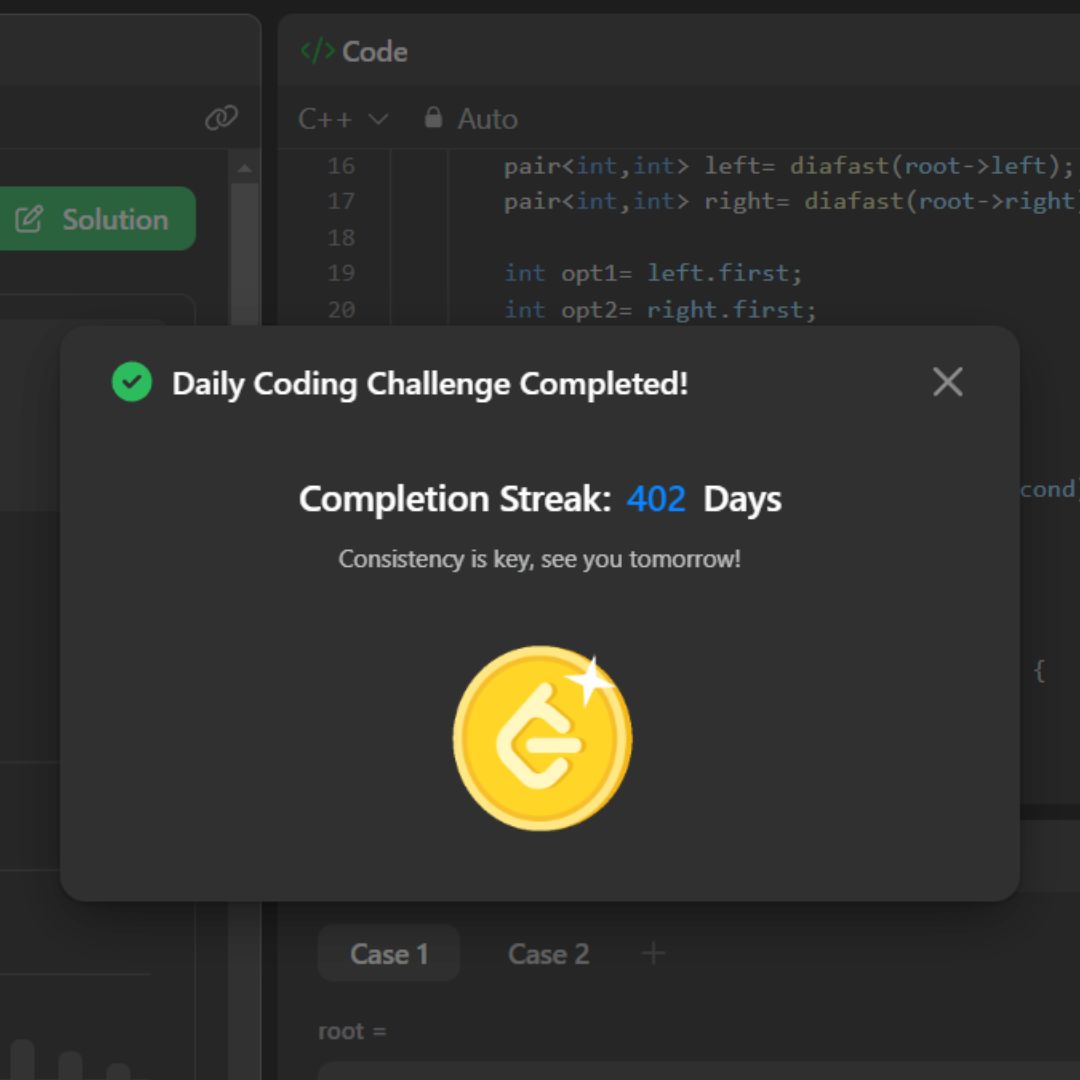Place cursor on the opt2 code line
This screenshot has height=1080, width=1080.
[x=660, y=310]
